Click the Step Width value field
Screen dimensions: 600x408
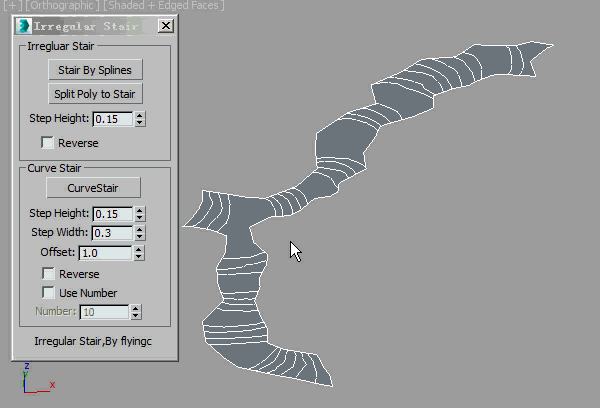(112, 233)
